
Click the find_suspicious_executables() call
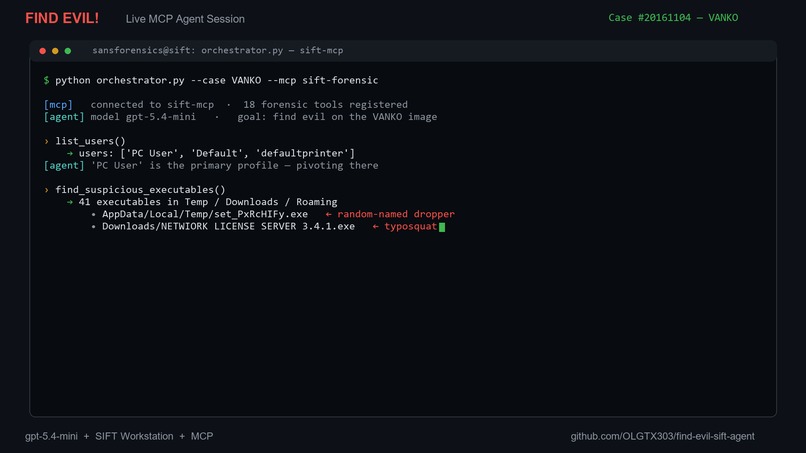[x=135, y=190]
